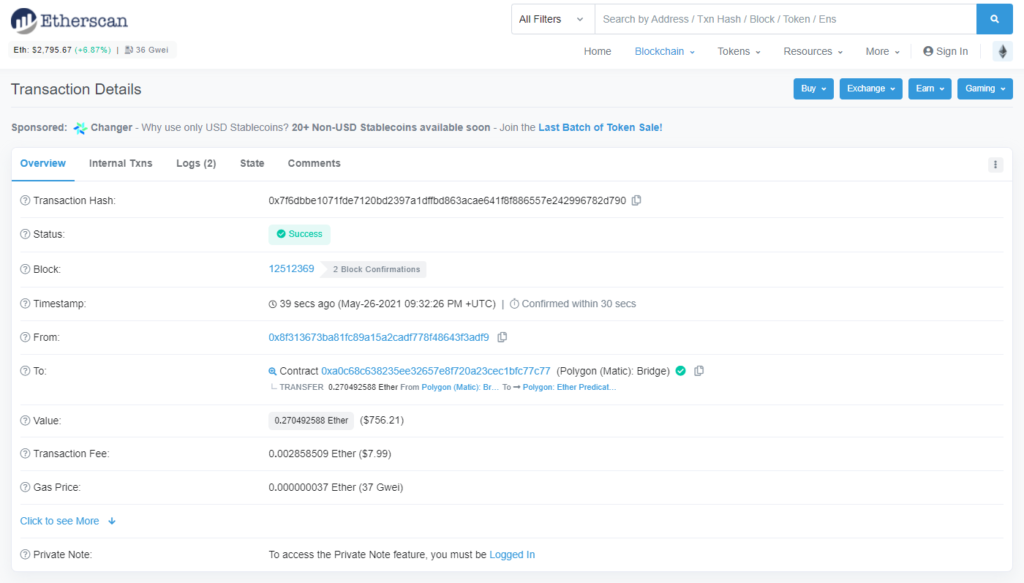1024x583 pixels.
Task: Copy the transaction hash to clipboard
Action: 637,200
